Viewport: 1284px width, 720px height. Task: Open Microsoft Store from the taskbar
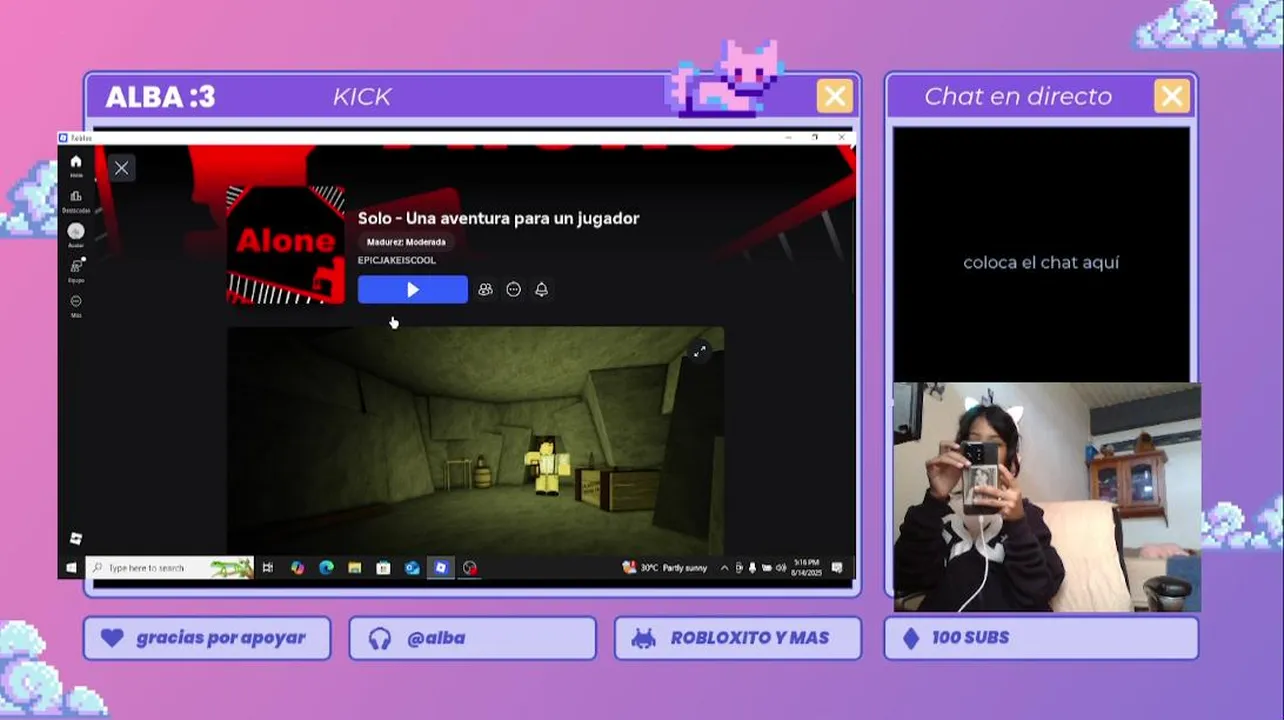coord(383,567)
